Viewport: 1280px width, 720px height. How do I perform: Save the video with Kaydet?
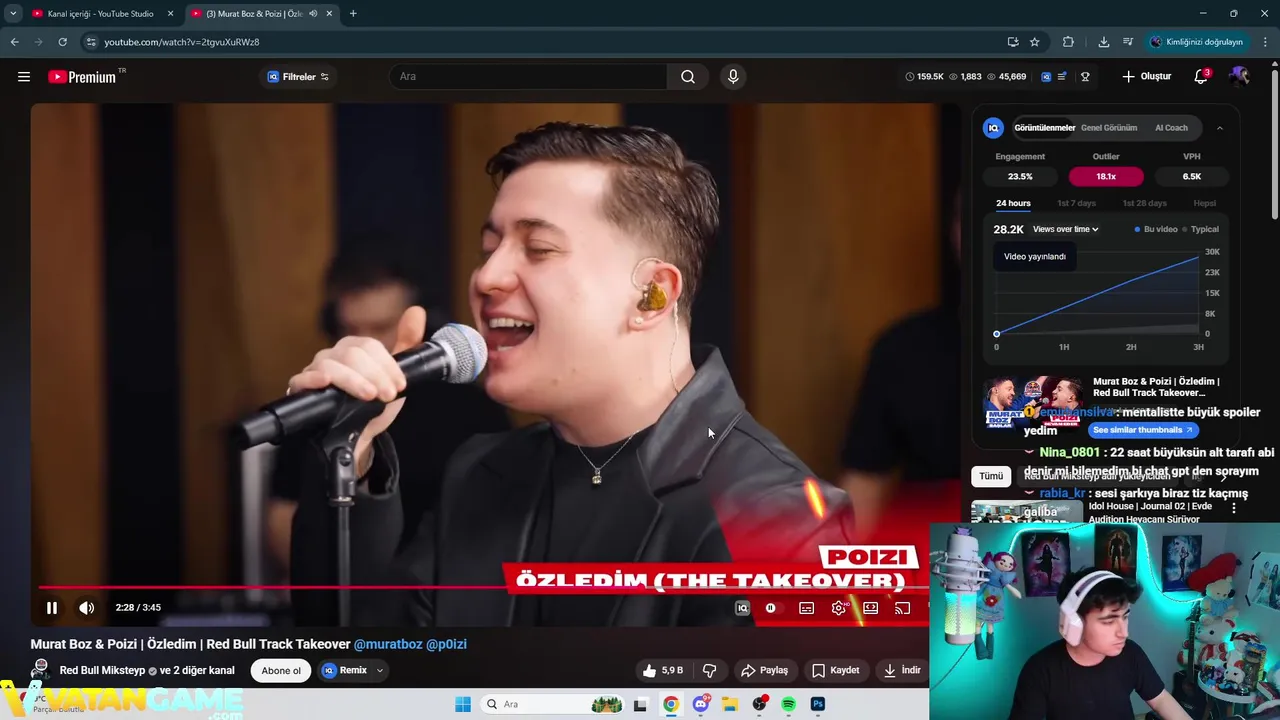[836, 670]
